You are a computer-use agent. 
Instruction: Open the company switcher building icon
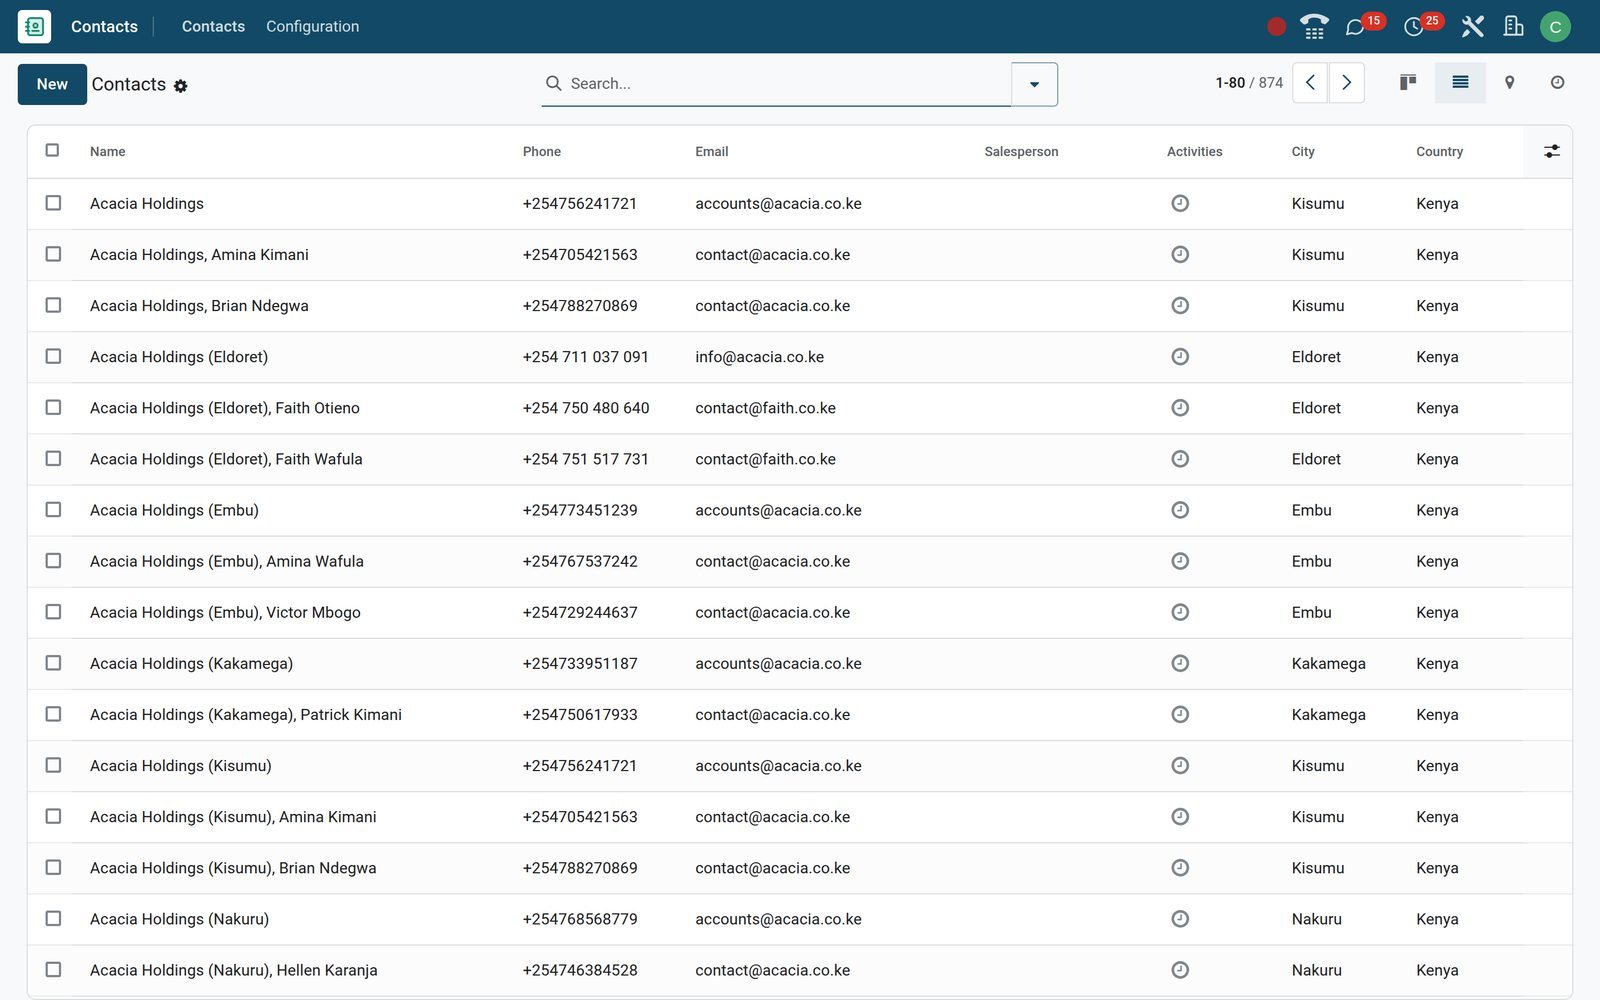(1513, 26)
